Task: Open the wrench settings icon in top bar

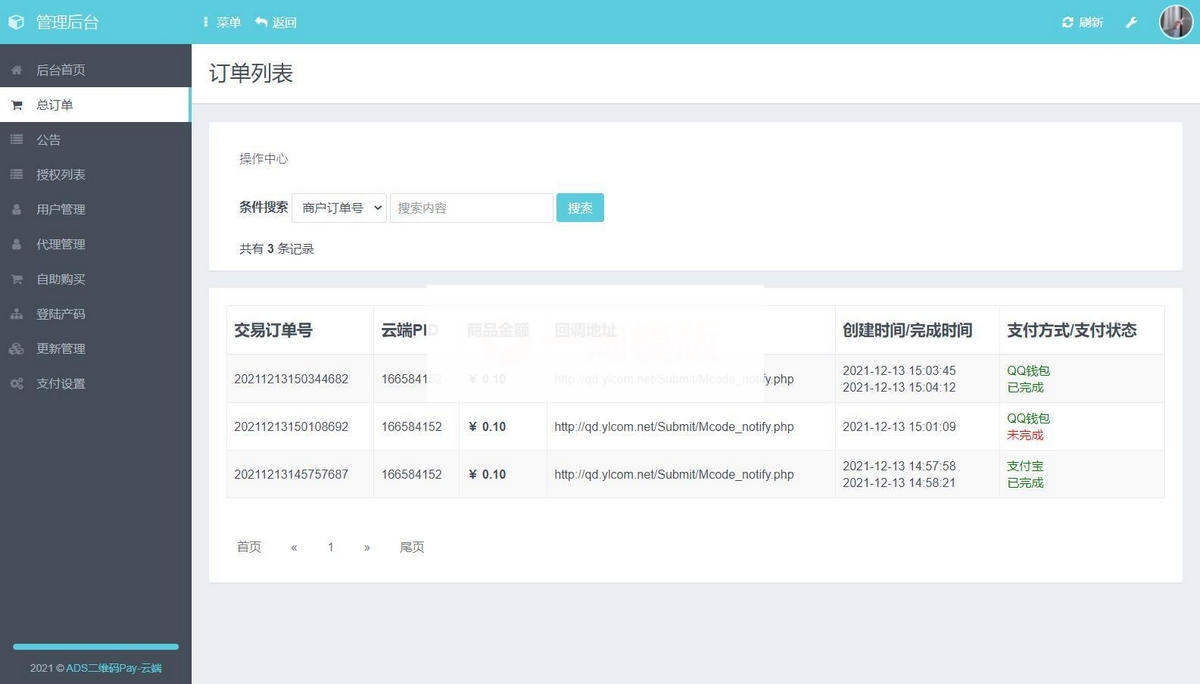Action: [1130, 21]
